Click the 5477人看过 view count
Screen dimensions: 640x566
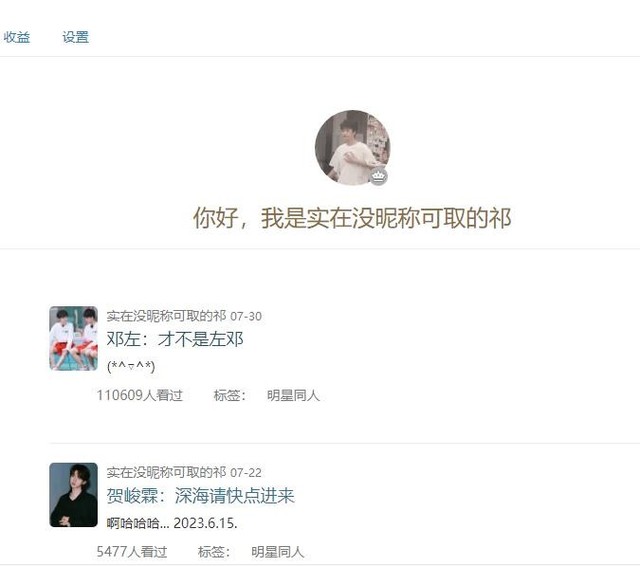pos(132,552)
